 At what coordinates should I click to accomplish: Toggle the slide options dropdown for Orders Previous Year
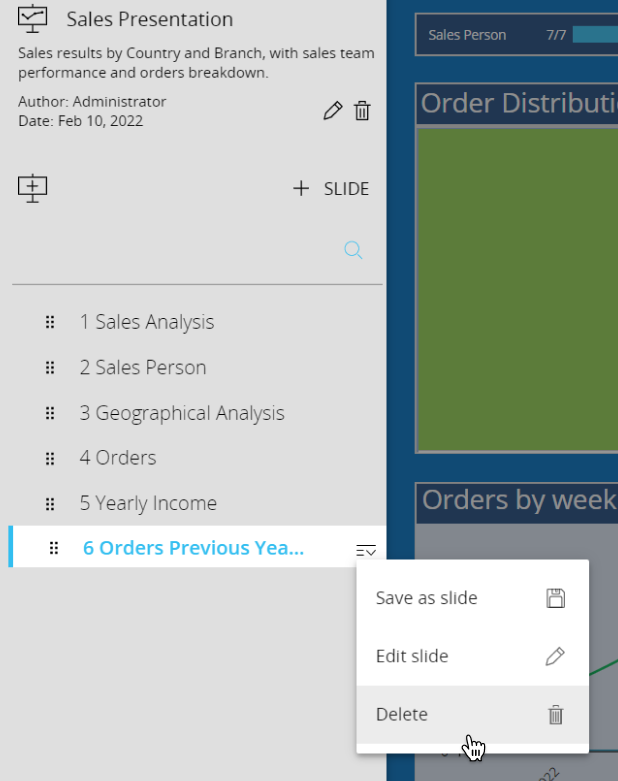click(366, 549)
